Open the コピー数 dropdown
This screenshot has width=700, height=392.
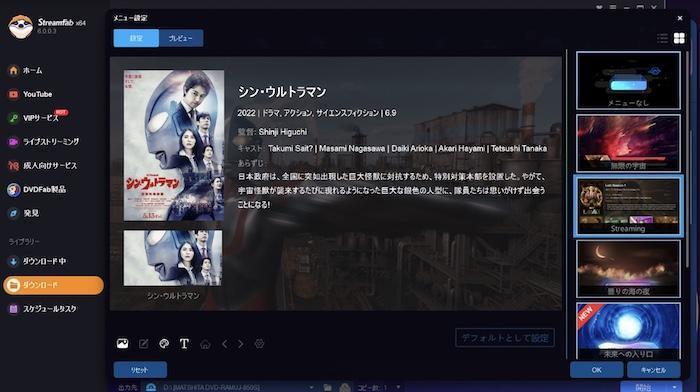(x=398, y=388)
